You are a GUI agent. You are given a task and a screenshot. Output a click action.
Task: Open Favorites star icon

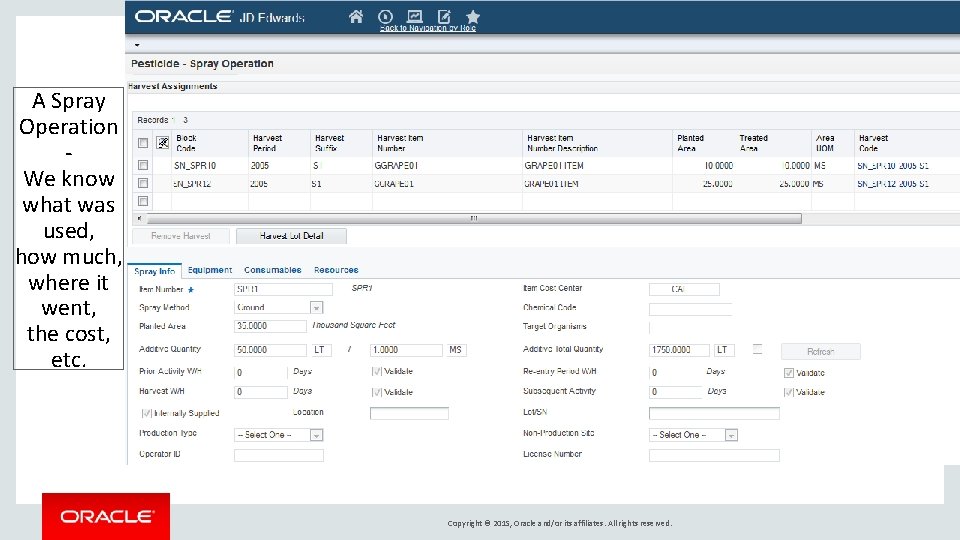[x=473, y=16]
